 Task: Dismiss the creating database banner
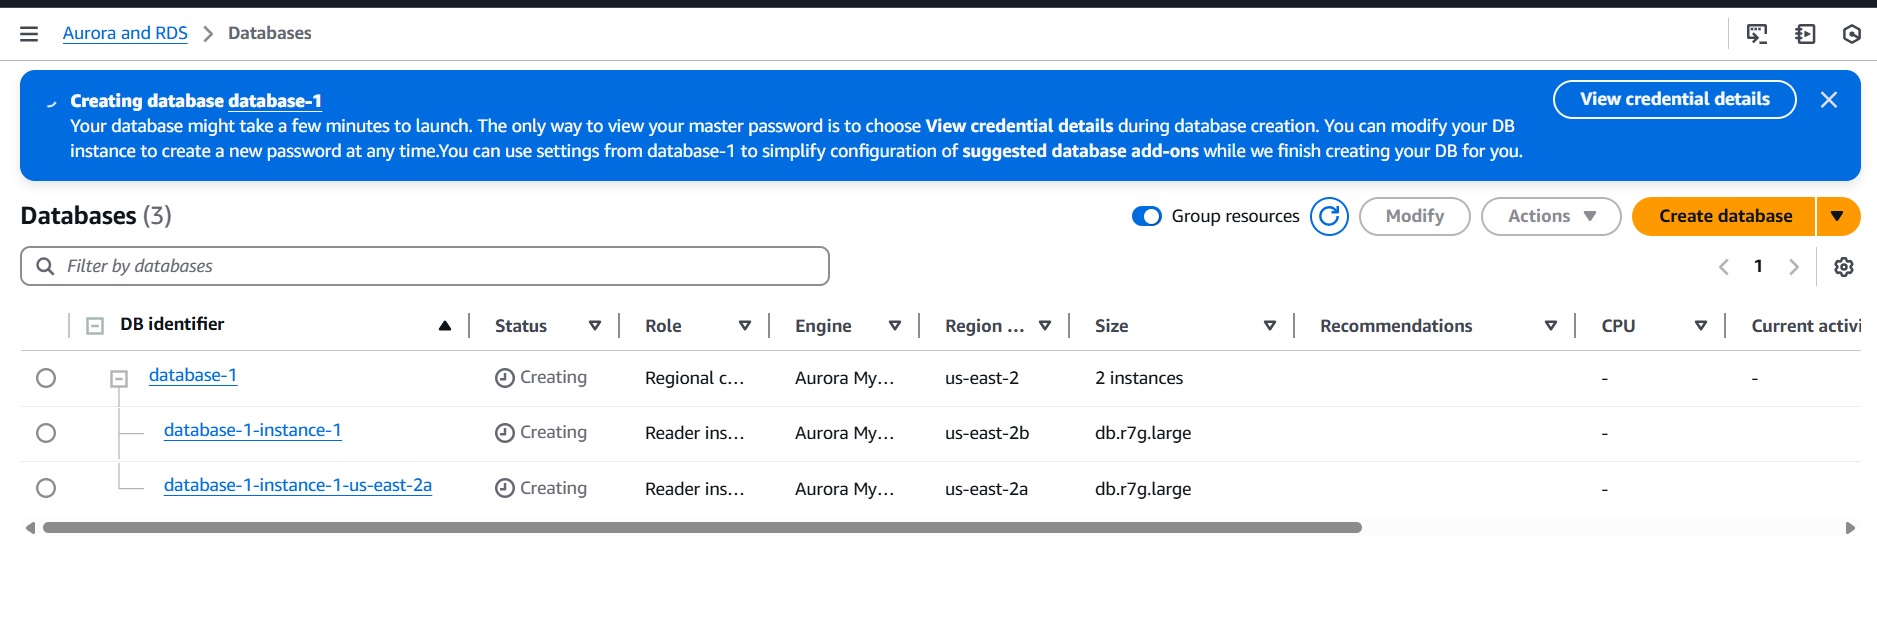1829,100
